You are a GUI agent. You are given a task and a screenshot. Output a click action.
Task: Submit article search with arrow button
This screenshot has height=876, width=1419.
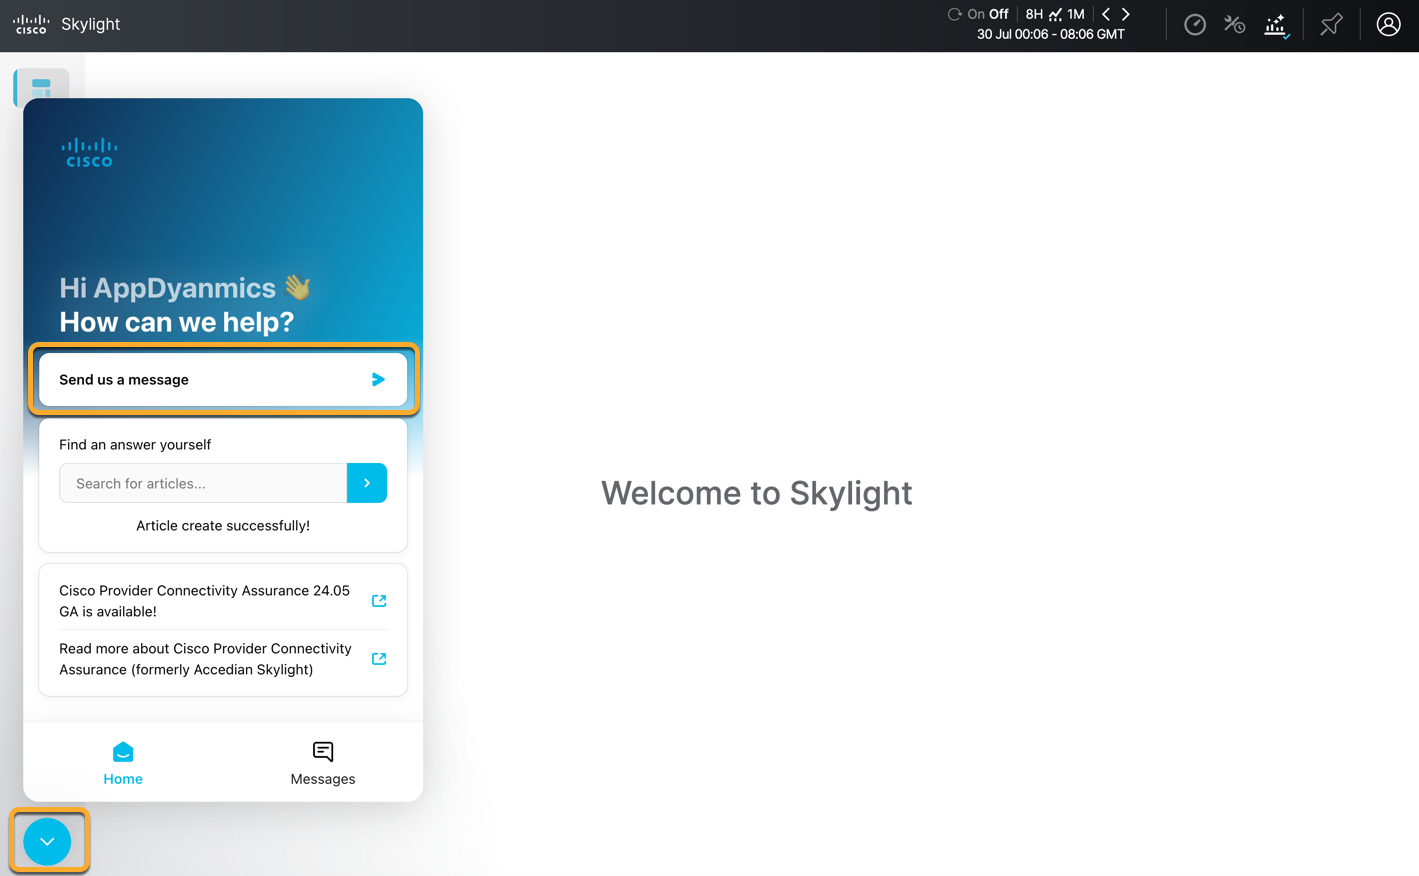367,483
